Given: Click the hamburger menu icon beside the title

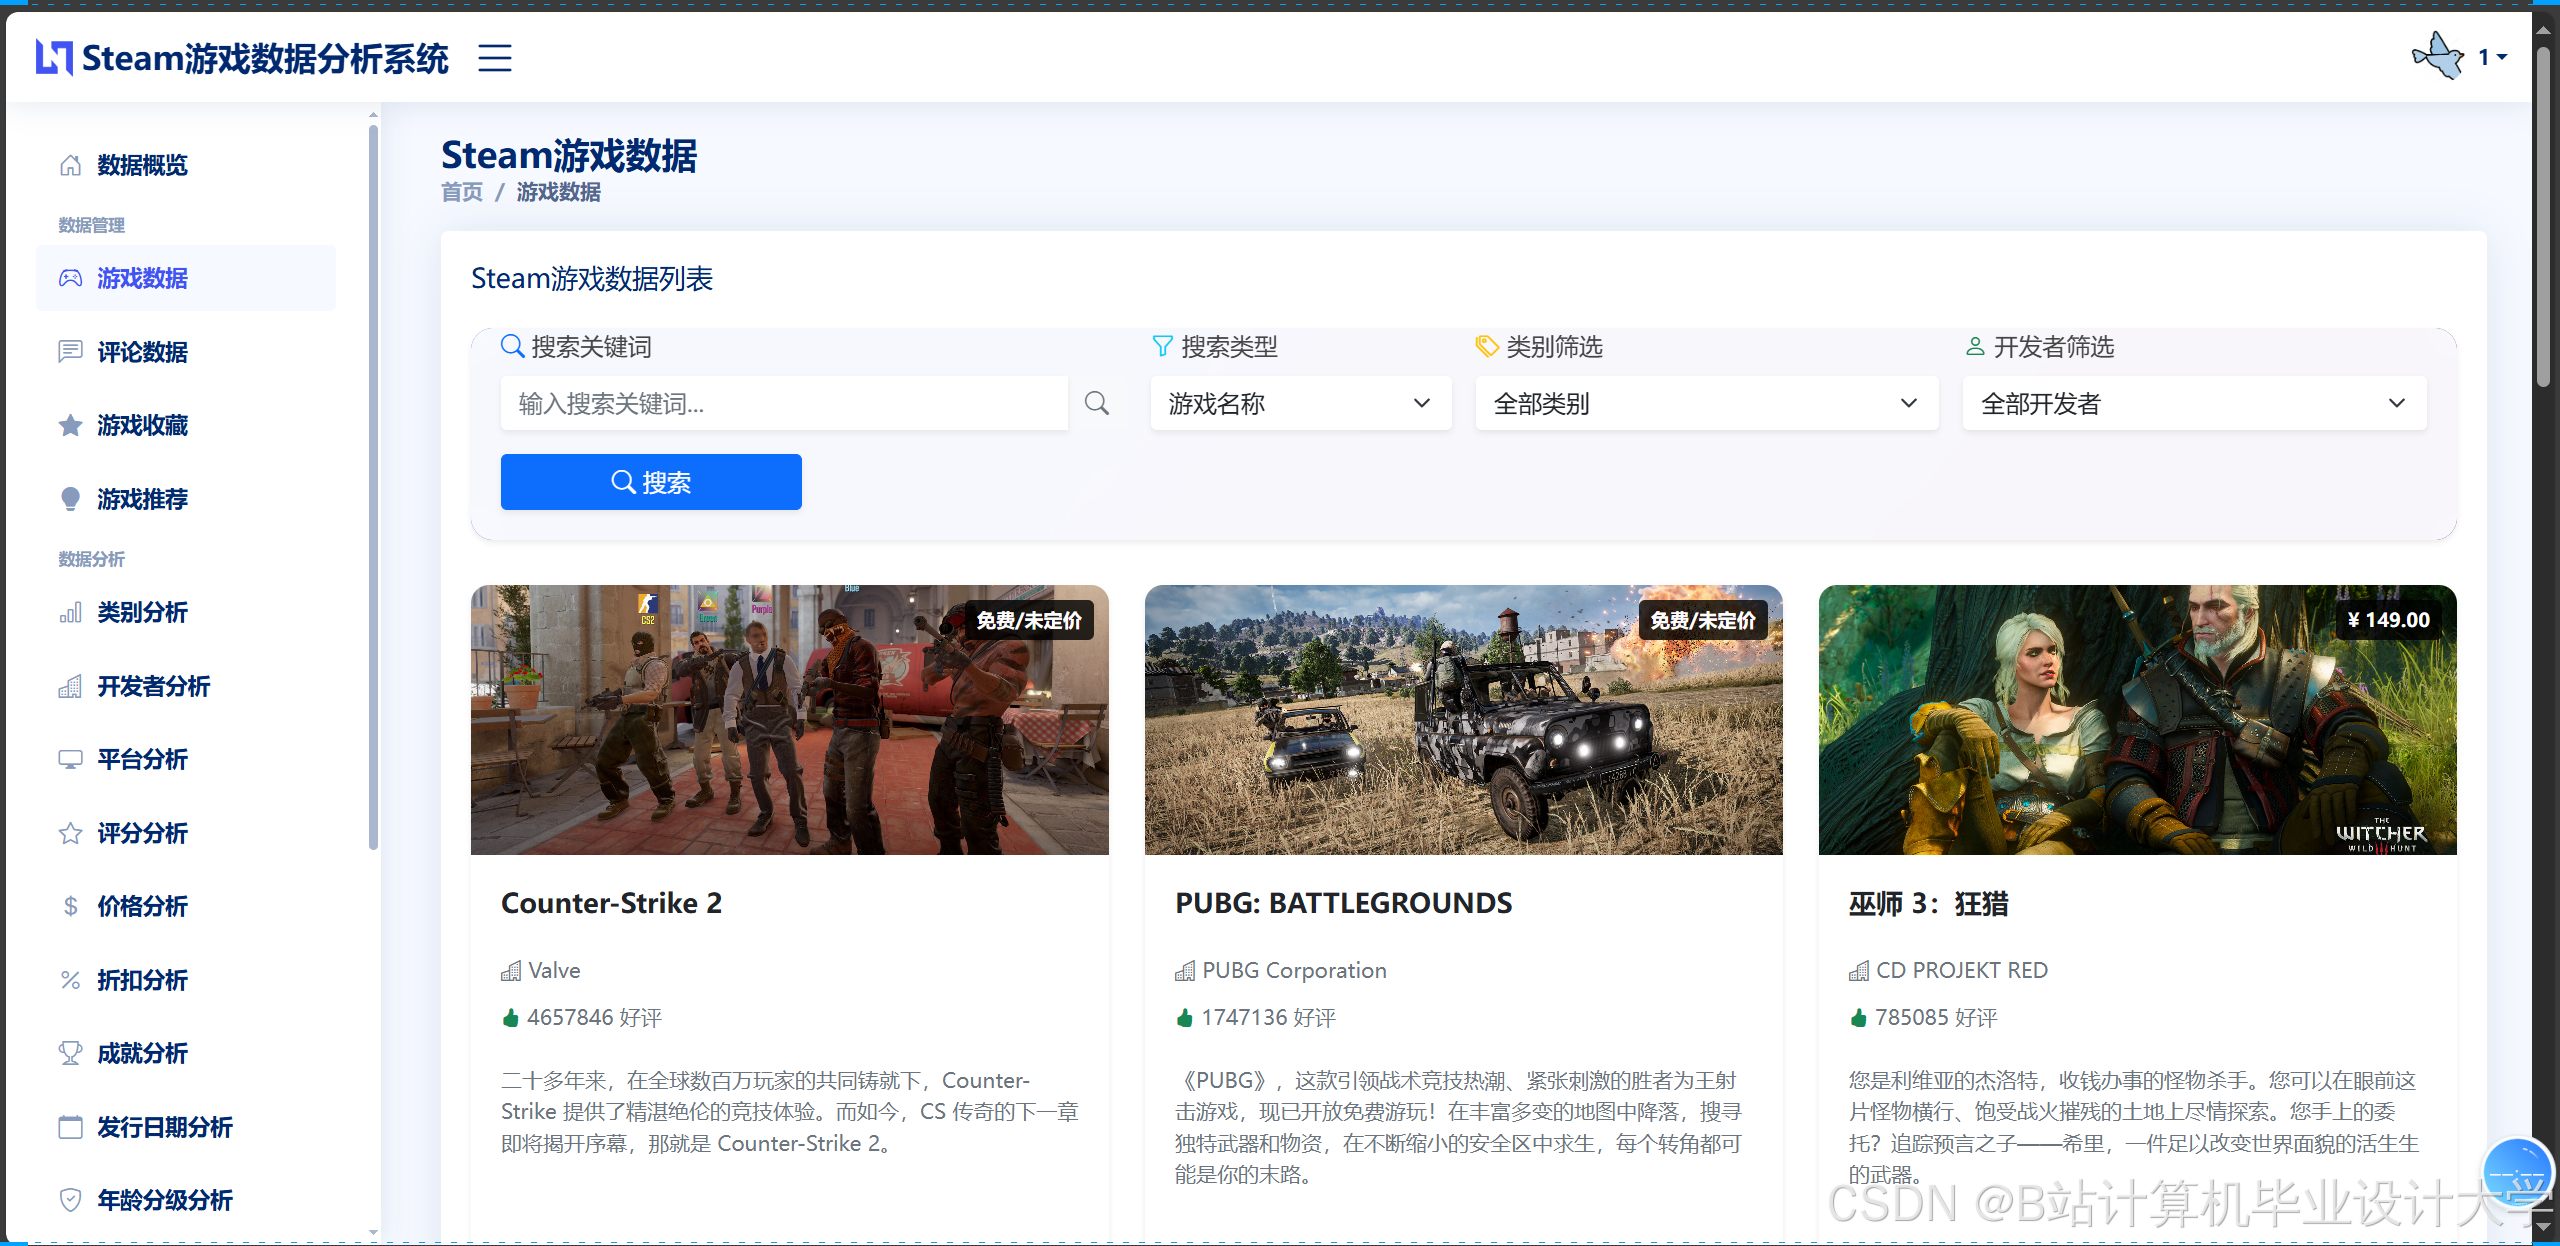Looking at the screenshot, I should tap(494, 59).
